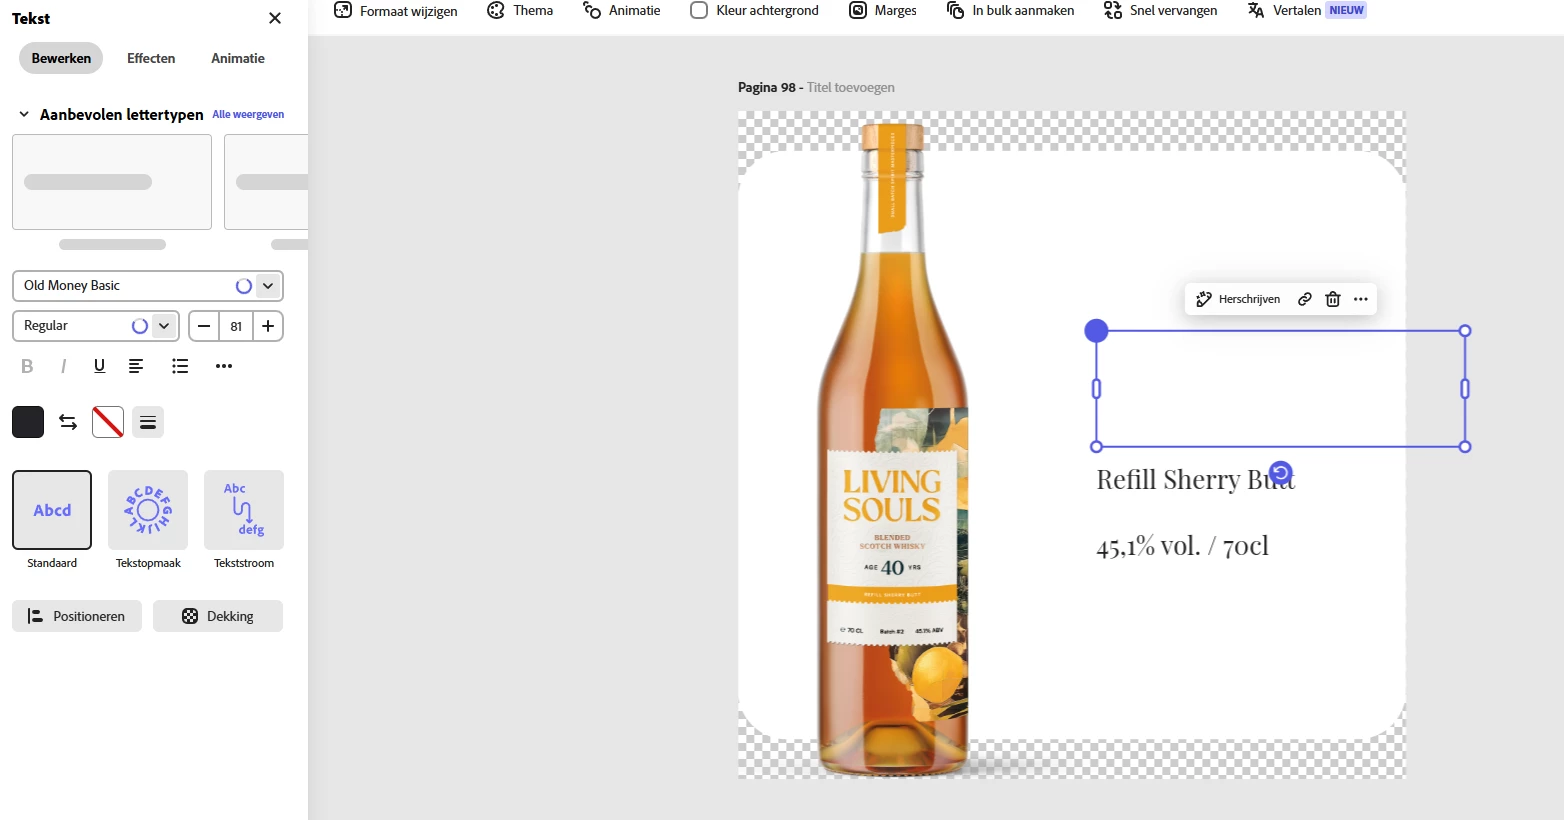Select the whisky bottle image
The height and width of the screenshot is (820, 1564).
pyautogui.click(x=893, y=450)
